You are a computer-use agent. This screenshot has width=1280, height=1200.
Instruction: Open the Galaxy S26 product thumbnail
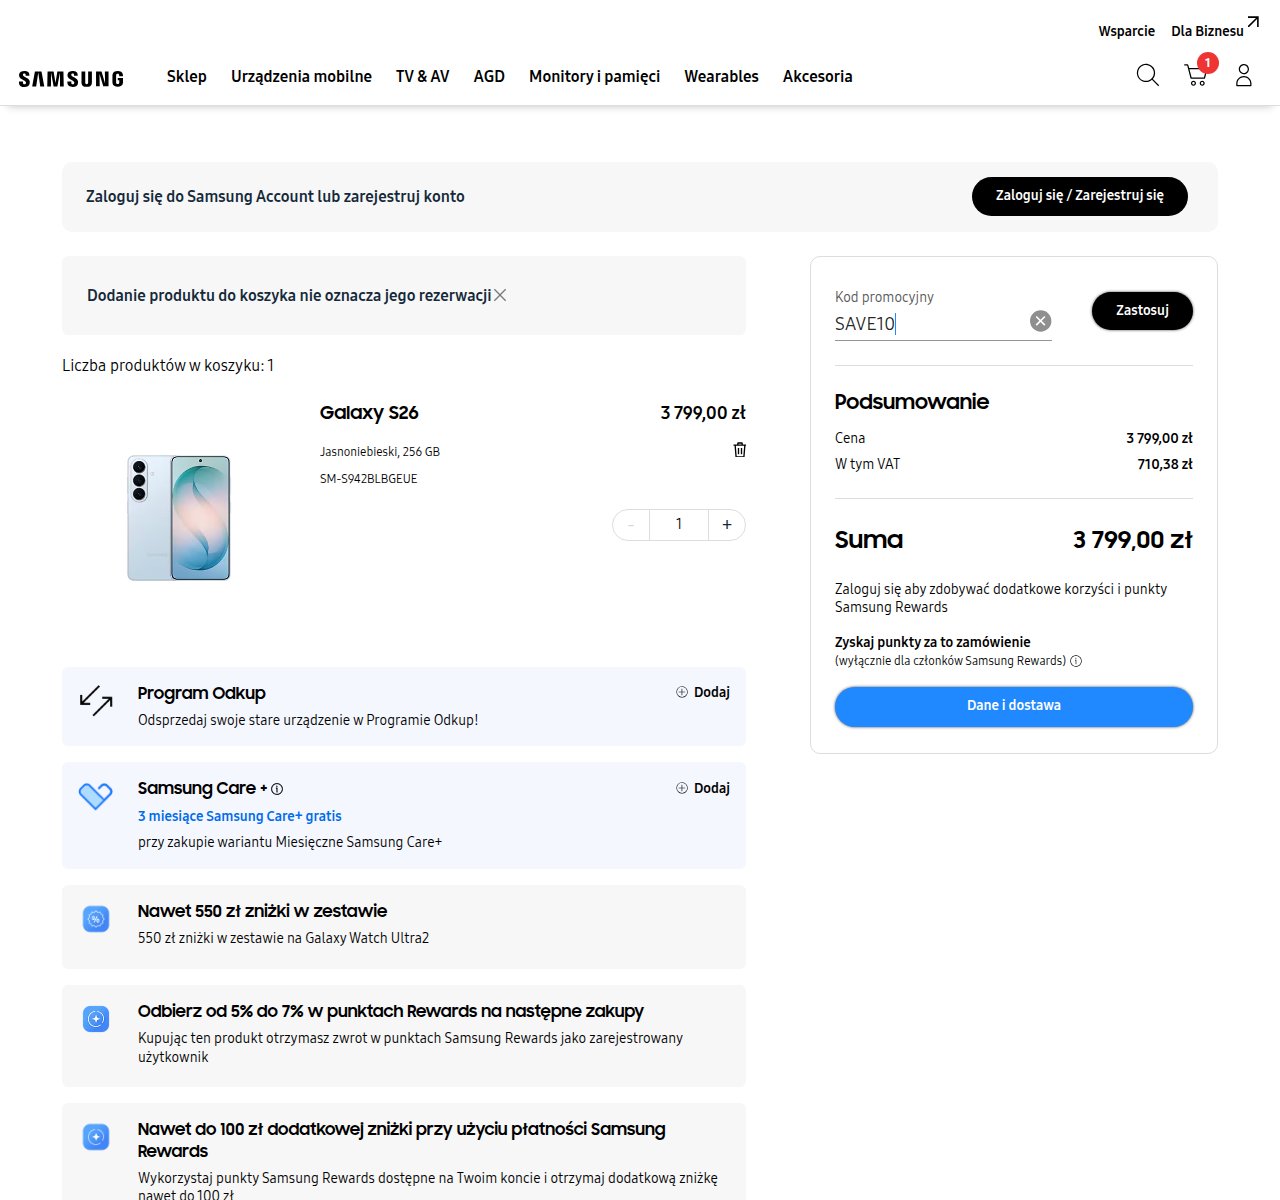[179, 517]
